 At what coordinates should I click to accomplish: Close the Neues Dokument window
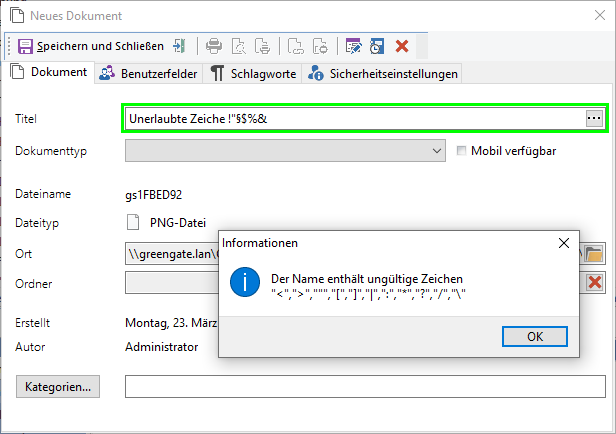600,15
